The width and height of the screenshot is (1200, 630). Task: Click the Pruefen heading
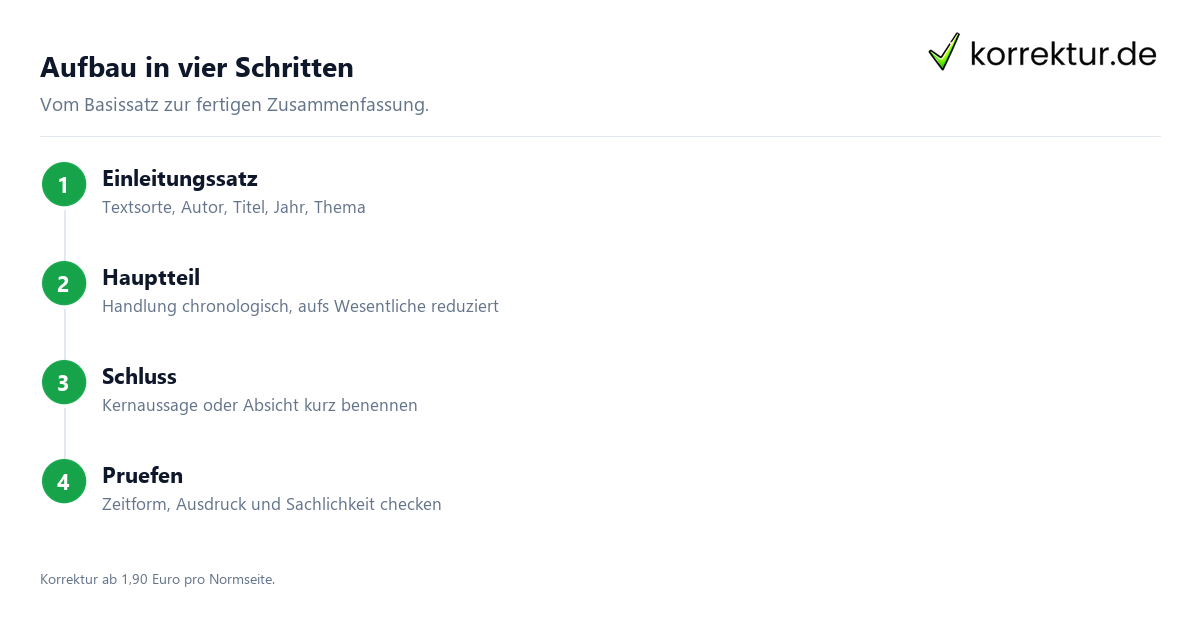[x=142, y=476]
